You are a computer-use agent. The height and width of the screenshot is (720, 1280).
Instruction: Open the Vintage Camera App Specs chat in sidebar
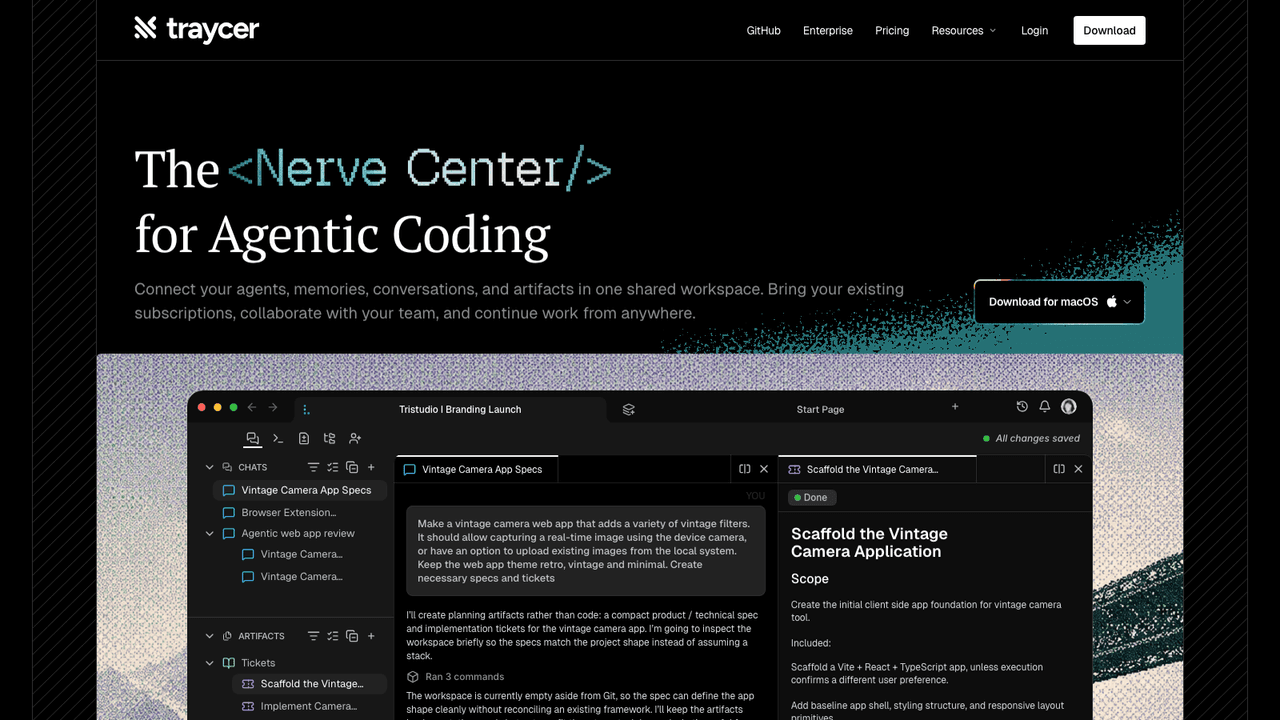[299, 490]
